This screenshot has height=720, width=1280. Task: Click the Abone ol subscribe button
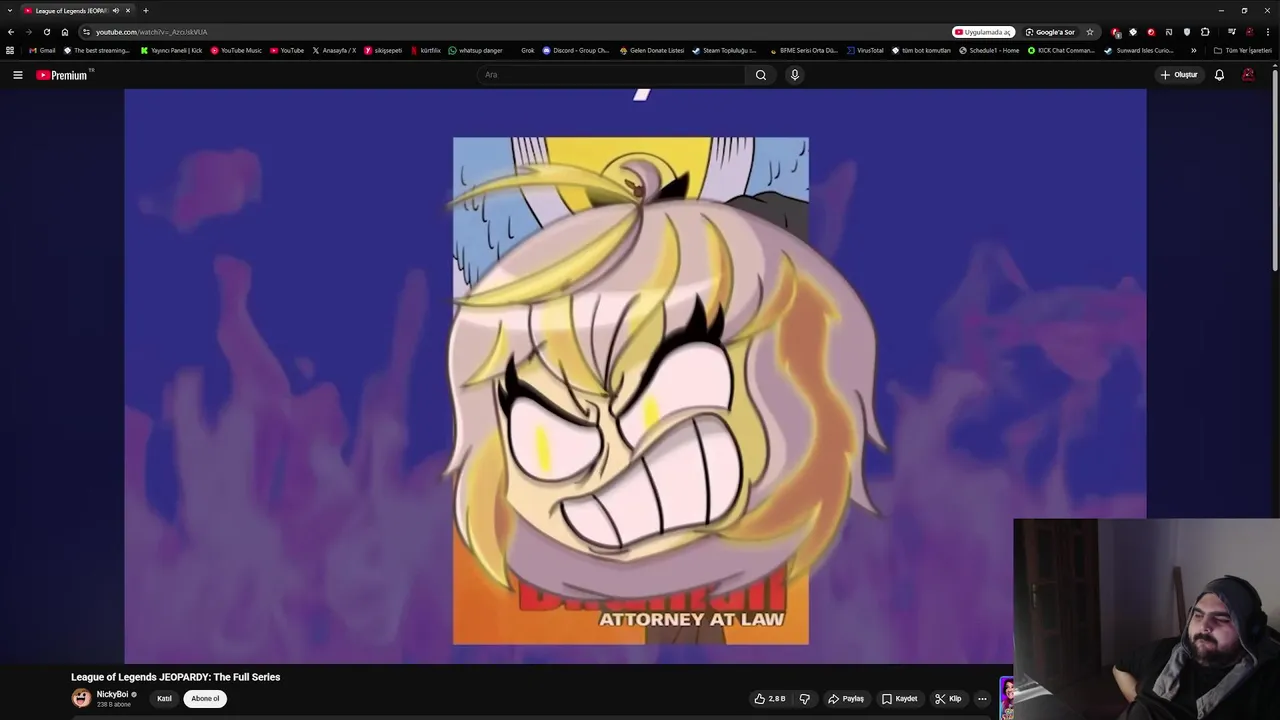click(205, 699)
